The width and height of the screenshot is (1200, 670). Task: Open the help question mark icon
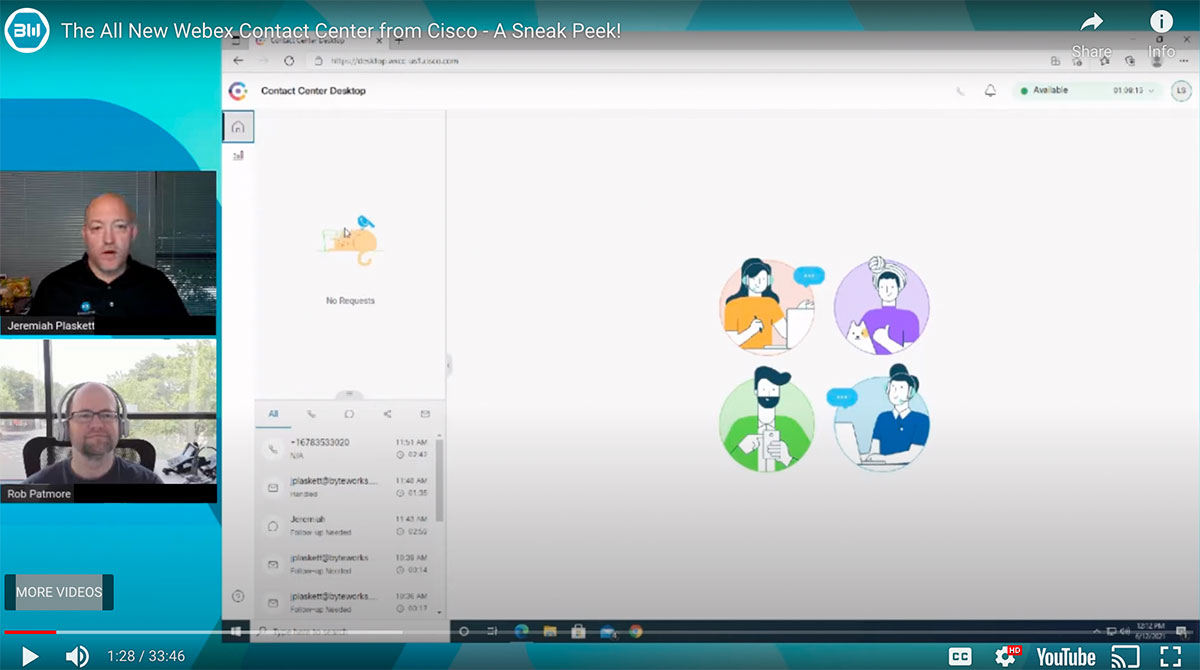237,598
